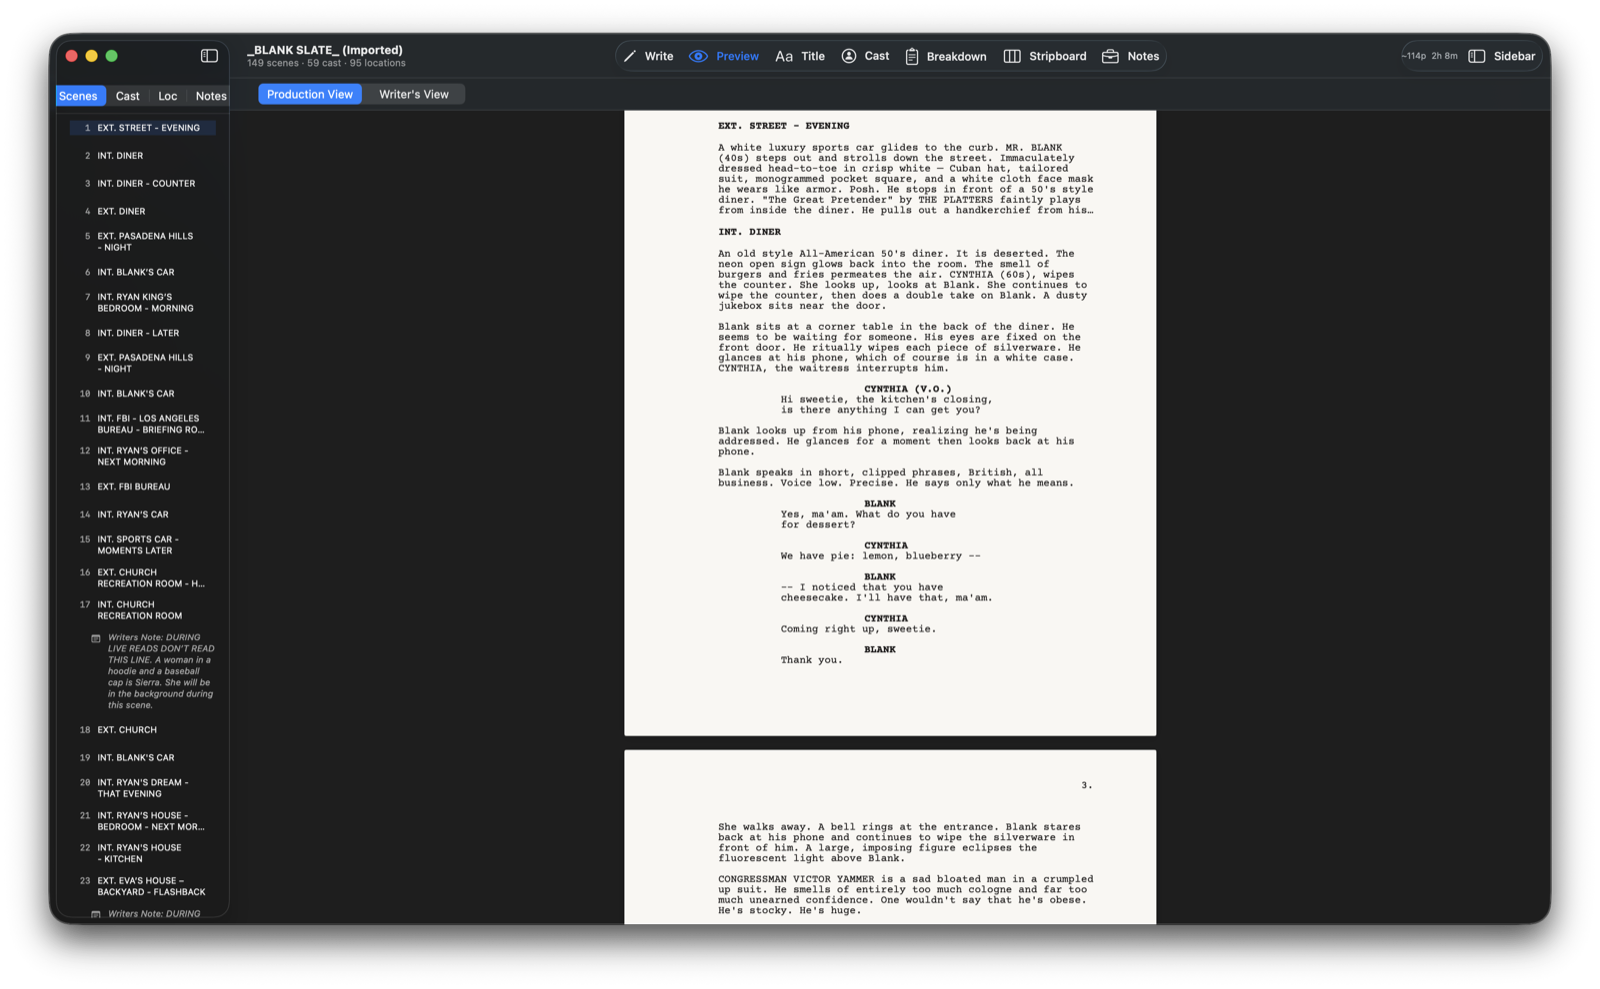This screenshot has height=989, width=1600.
Task: Open the Writers Note about Sierra
Action: pos(161,671)
